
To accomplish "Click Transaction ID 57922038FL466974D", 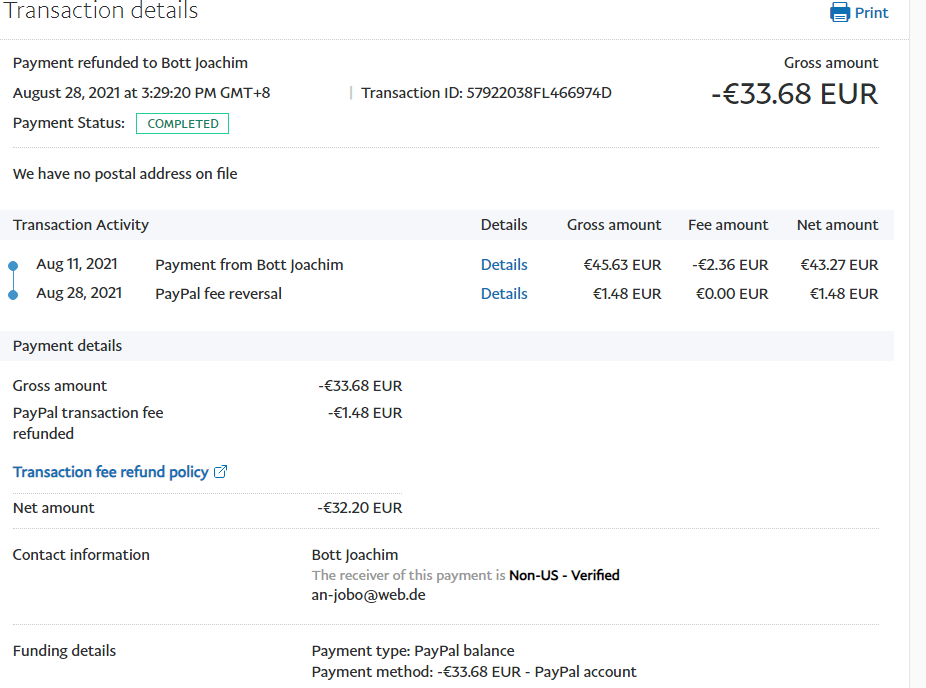I will pyautogui.click(x=486, y=93).
